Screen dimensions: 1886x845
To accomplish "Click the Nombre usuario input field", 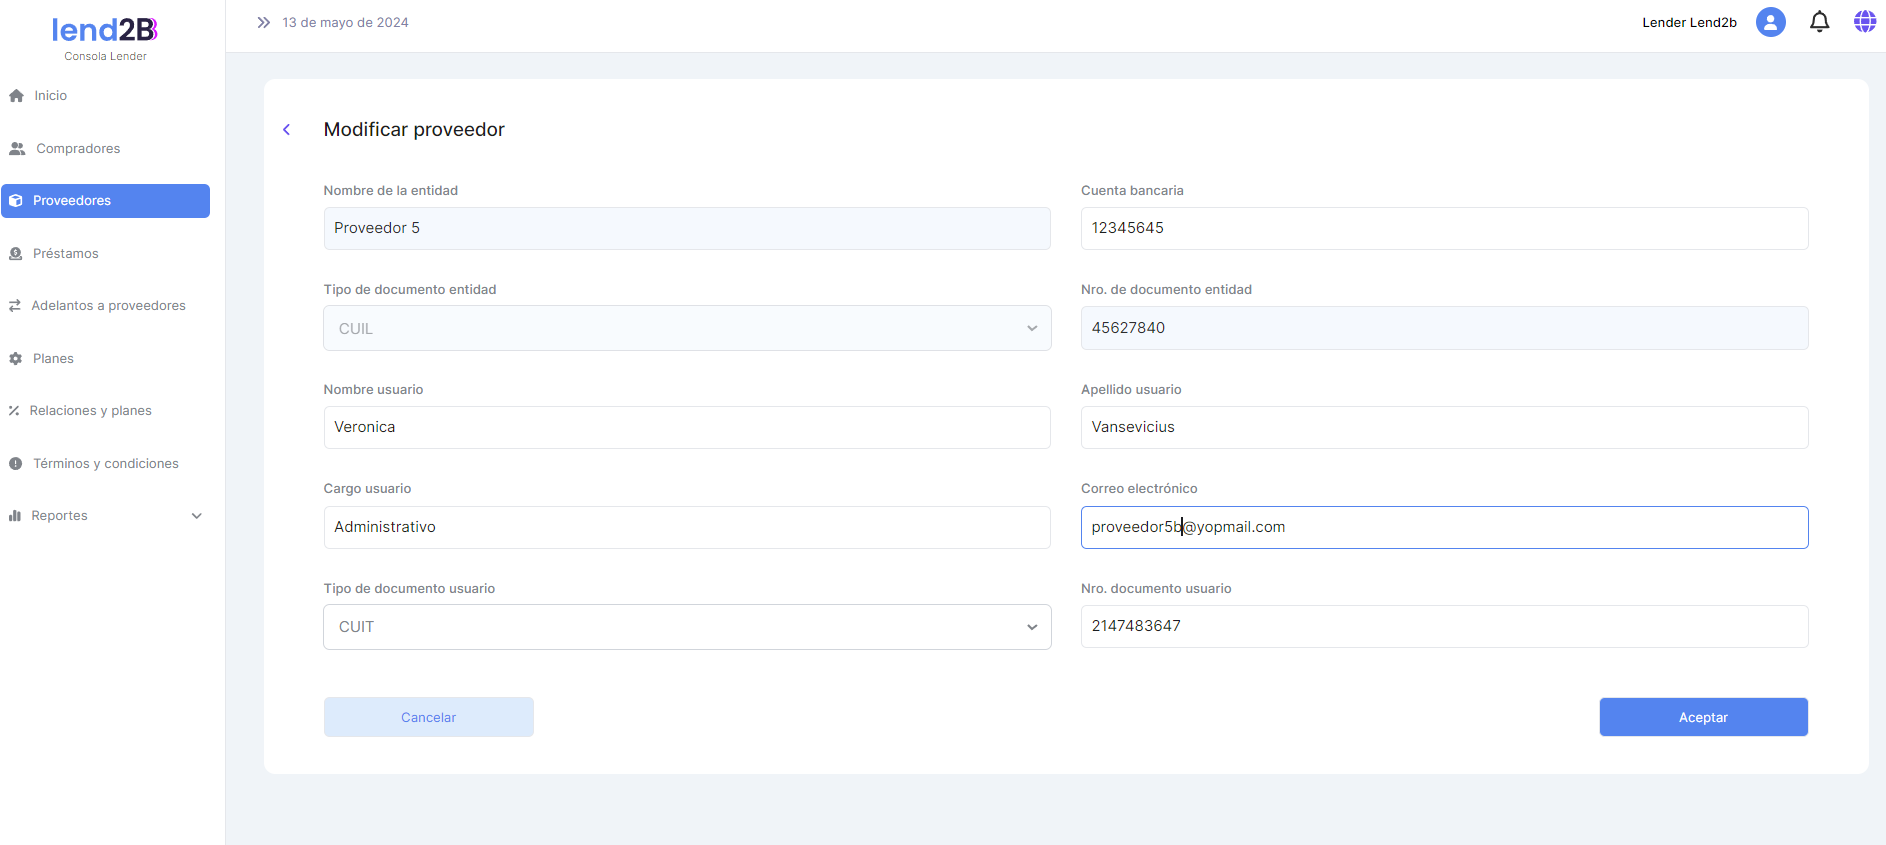I will pyautogui.click(x=687, y=428).
